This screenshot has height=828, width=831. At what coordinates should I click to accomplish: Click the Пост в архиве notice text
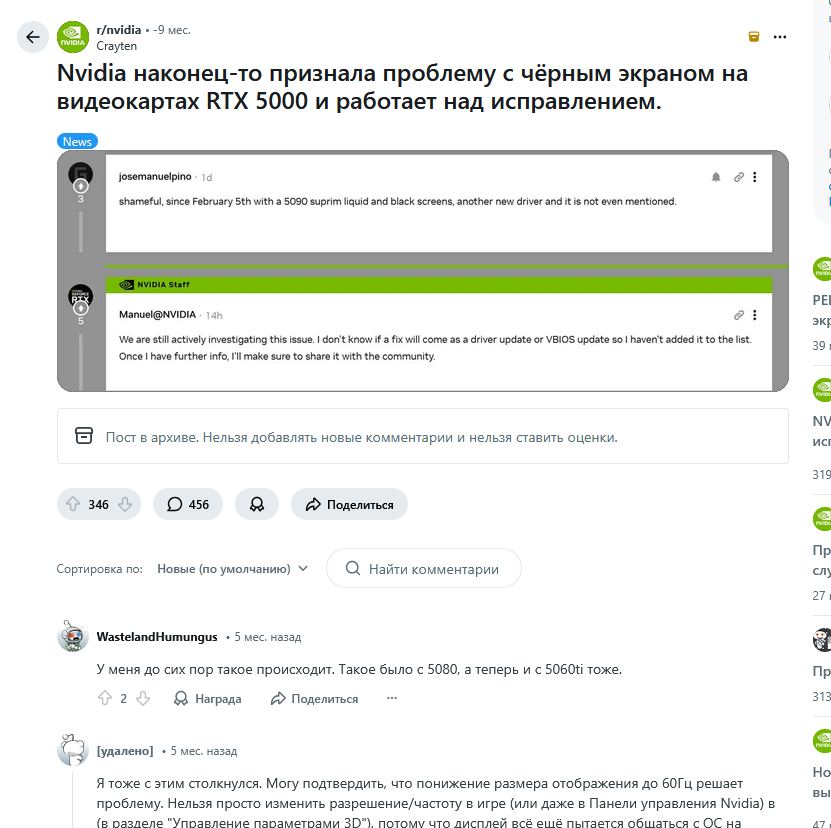pyautogui.click(x=361, y=437)
